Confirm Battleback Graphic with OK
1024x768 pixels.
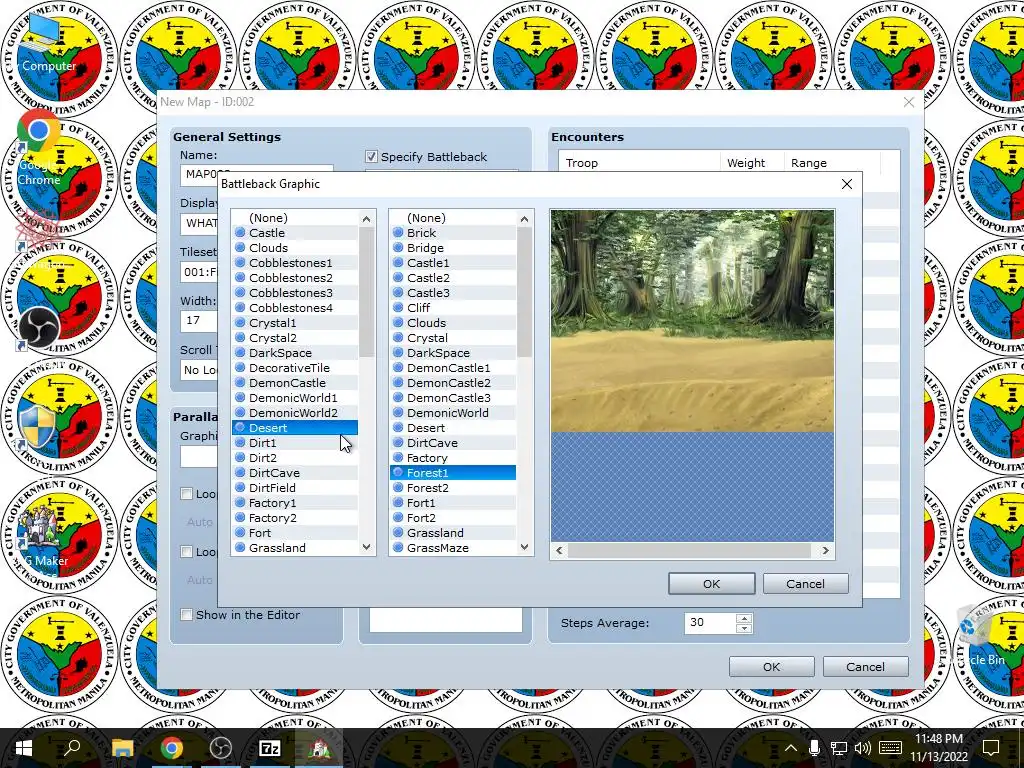click(711, 584)
